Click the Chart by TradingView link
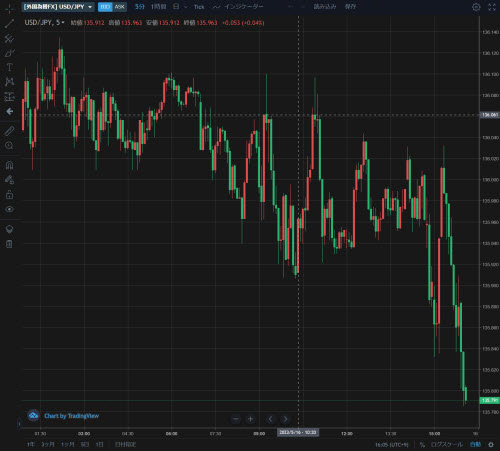 pyautogui.click(x=71, y=416)
